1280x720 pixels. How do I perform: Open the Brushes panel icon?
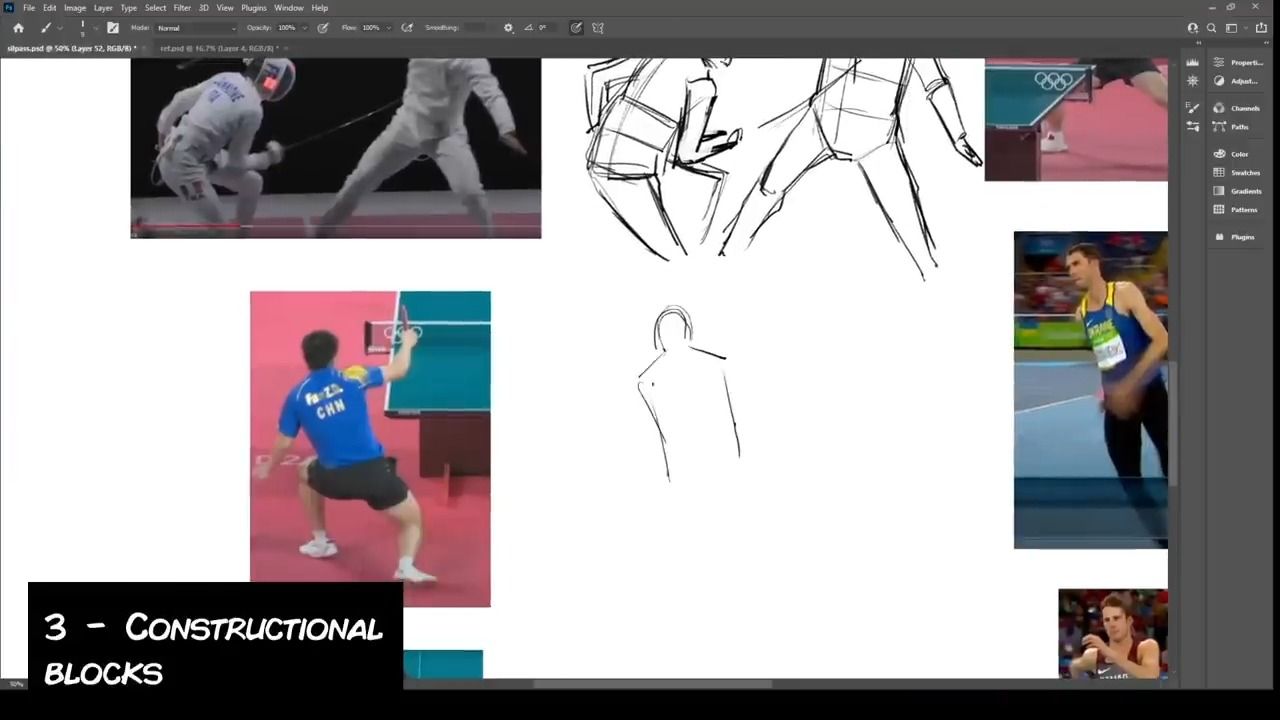1192,127
